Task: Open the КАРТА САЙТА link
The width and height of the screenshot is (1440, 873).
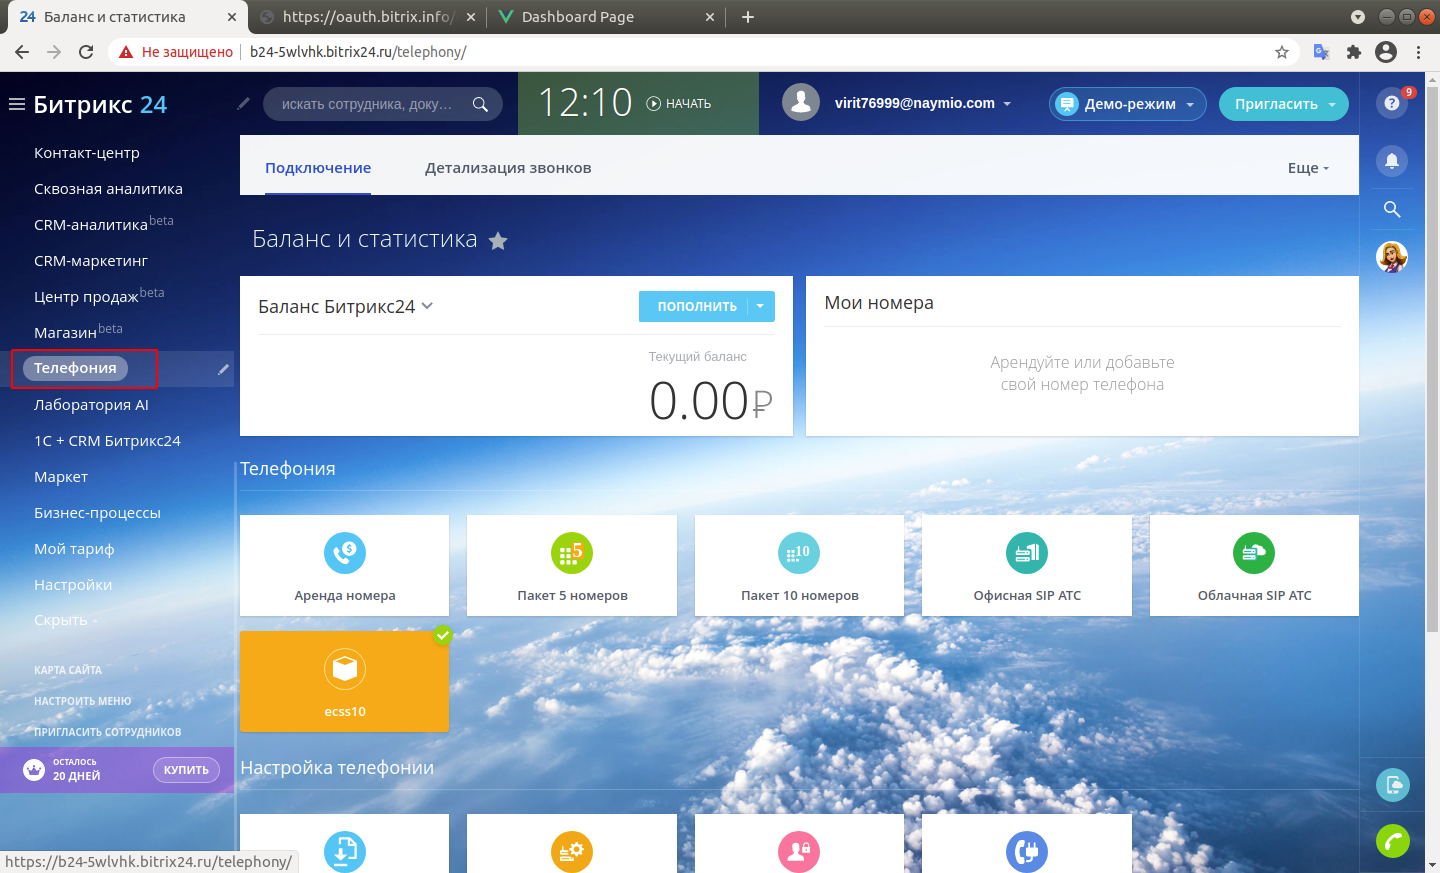Action: [68, 670]
